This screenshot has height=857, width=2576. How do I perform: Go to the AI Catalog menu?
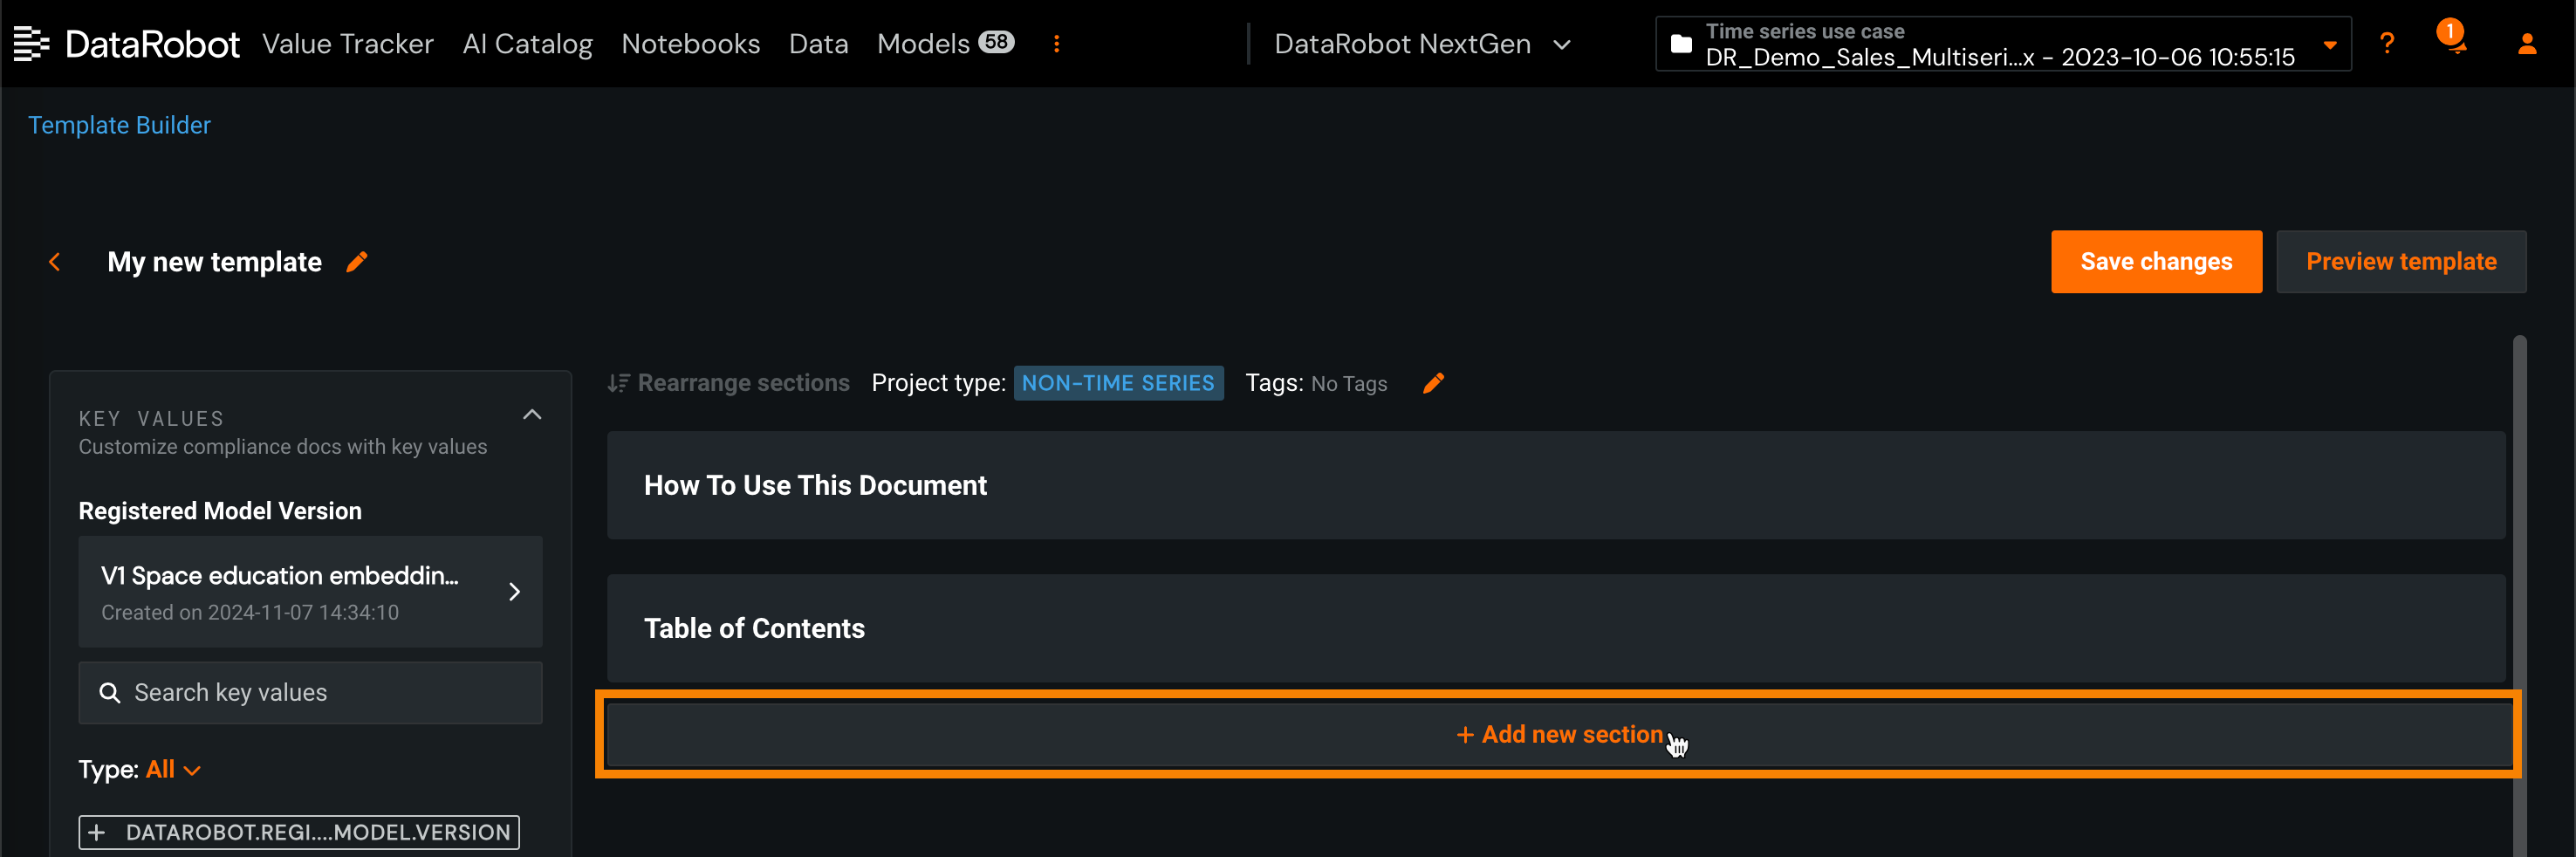527,44
